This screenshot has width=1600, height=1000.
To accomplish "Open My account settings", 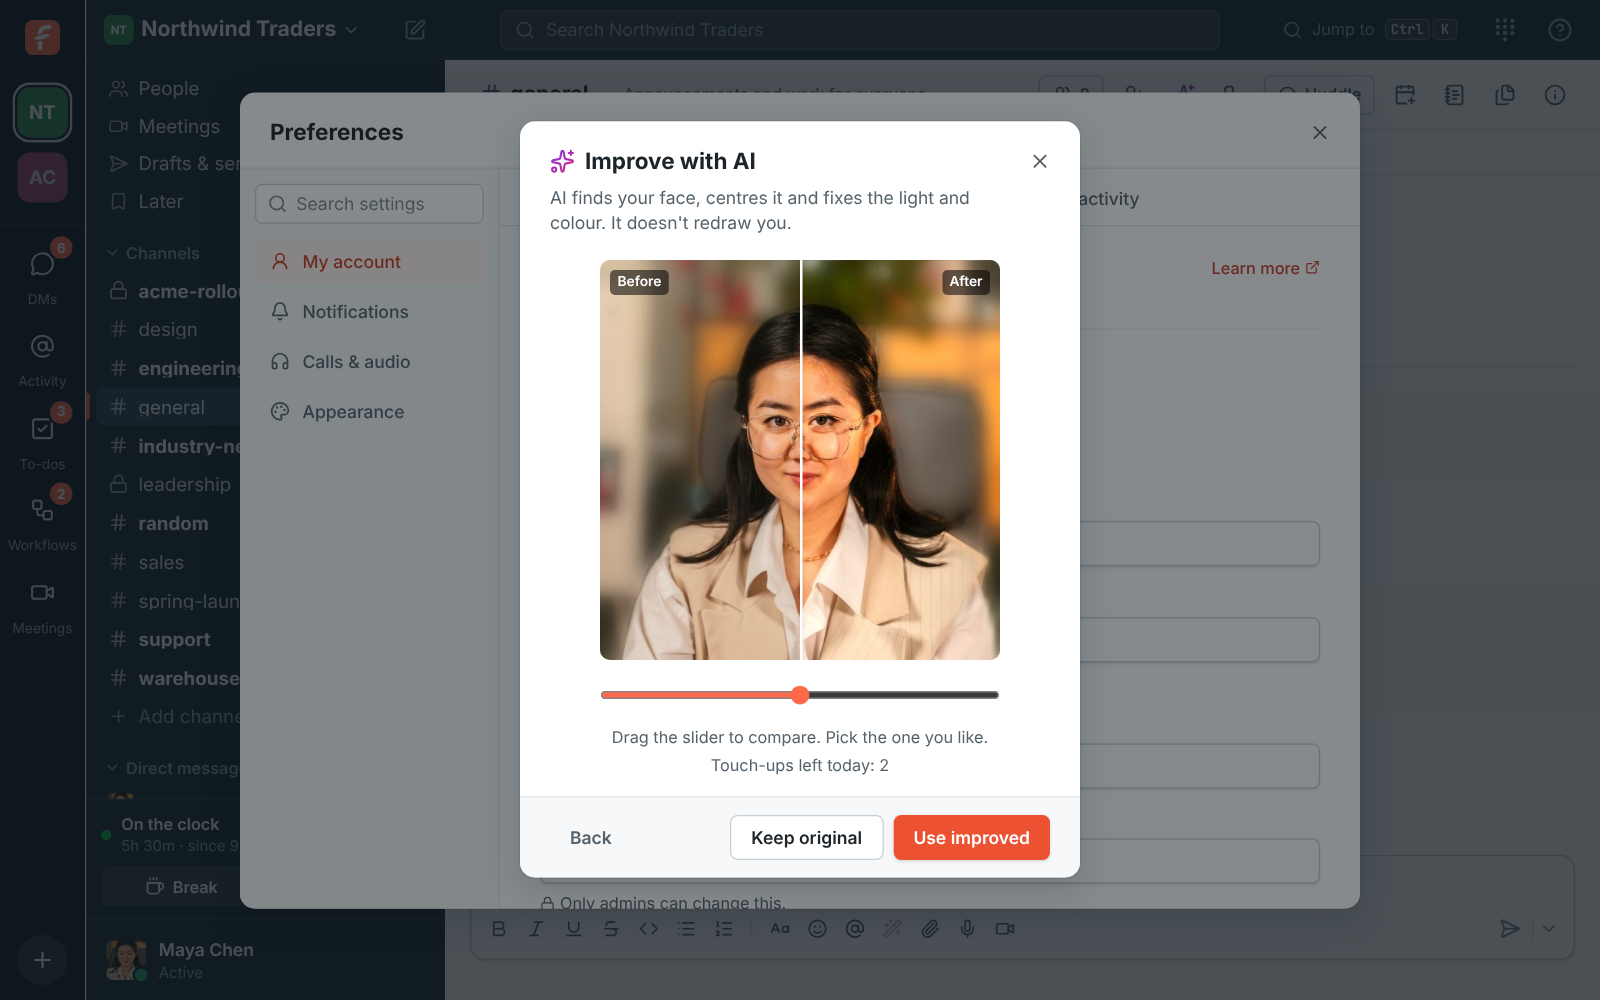I will click(x=370, y=262).
